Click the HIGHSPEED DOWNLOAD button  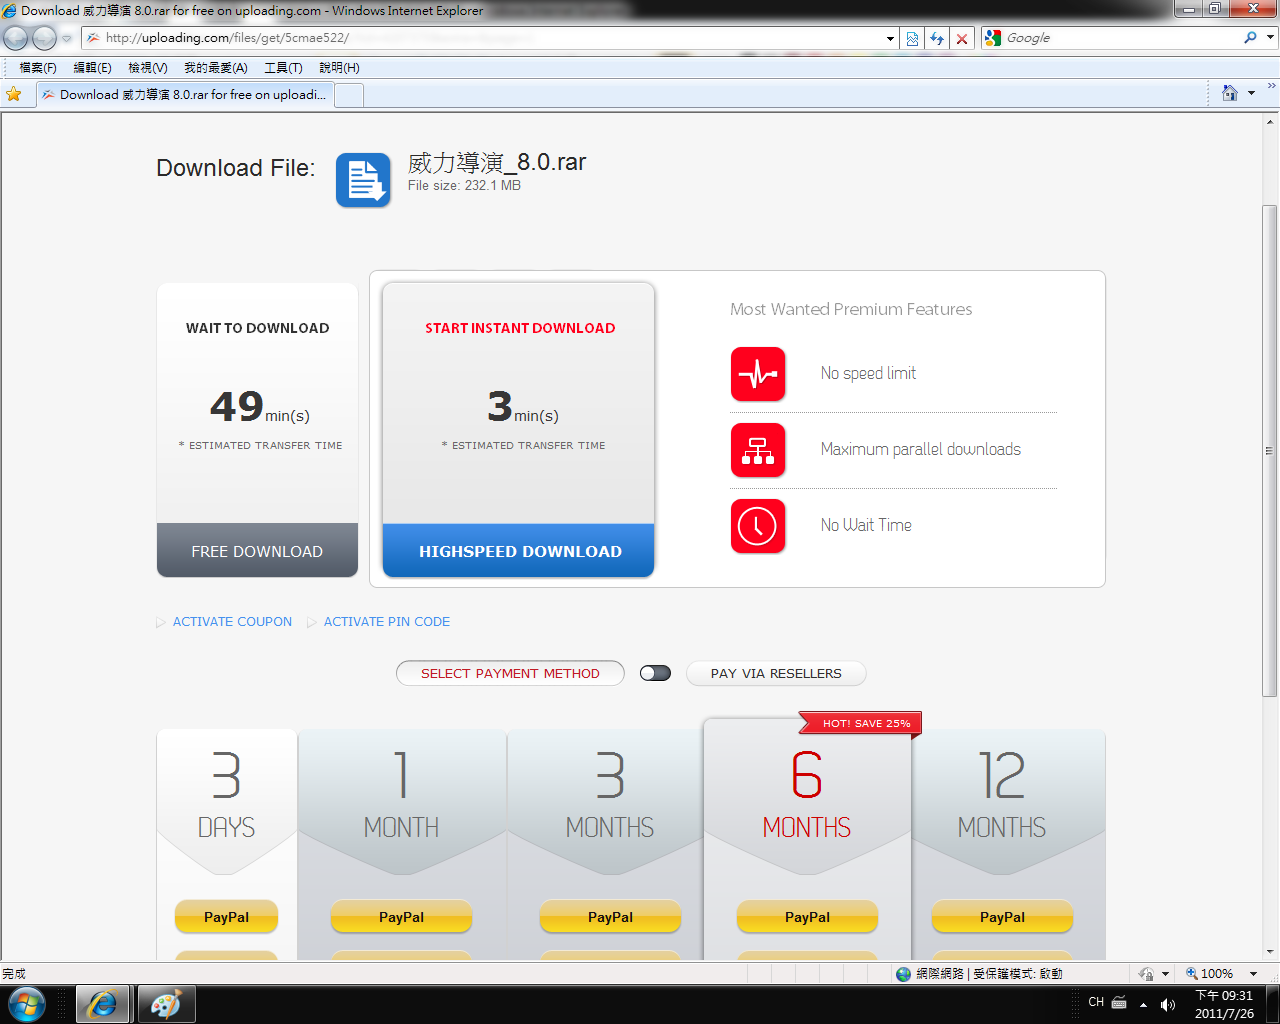pos(519,551)
